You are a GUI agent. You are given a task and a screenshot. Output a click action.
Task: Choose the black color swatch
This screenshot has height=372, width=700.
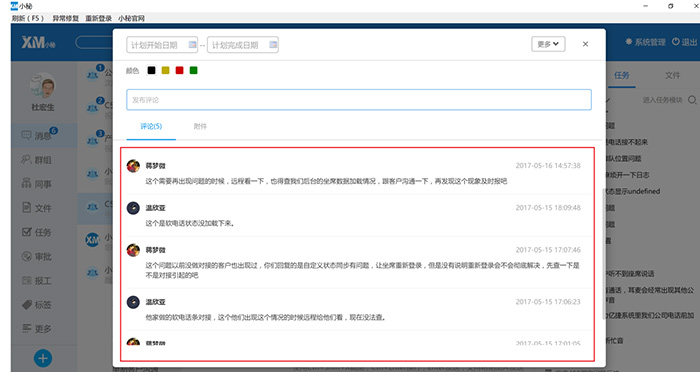[151, 70]
